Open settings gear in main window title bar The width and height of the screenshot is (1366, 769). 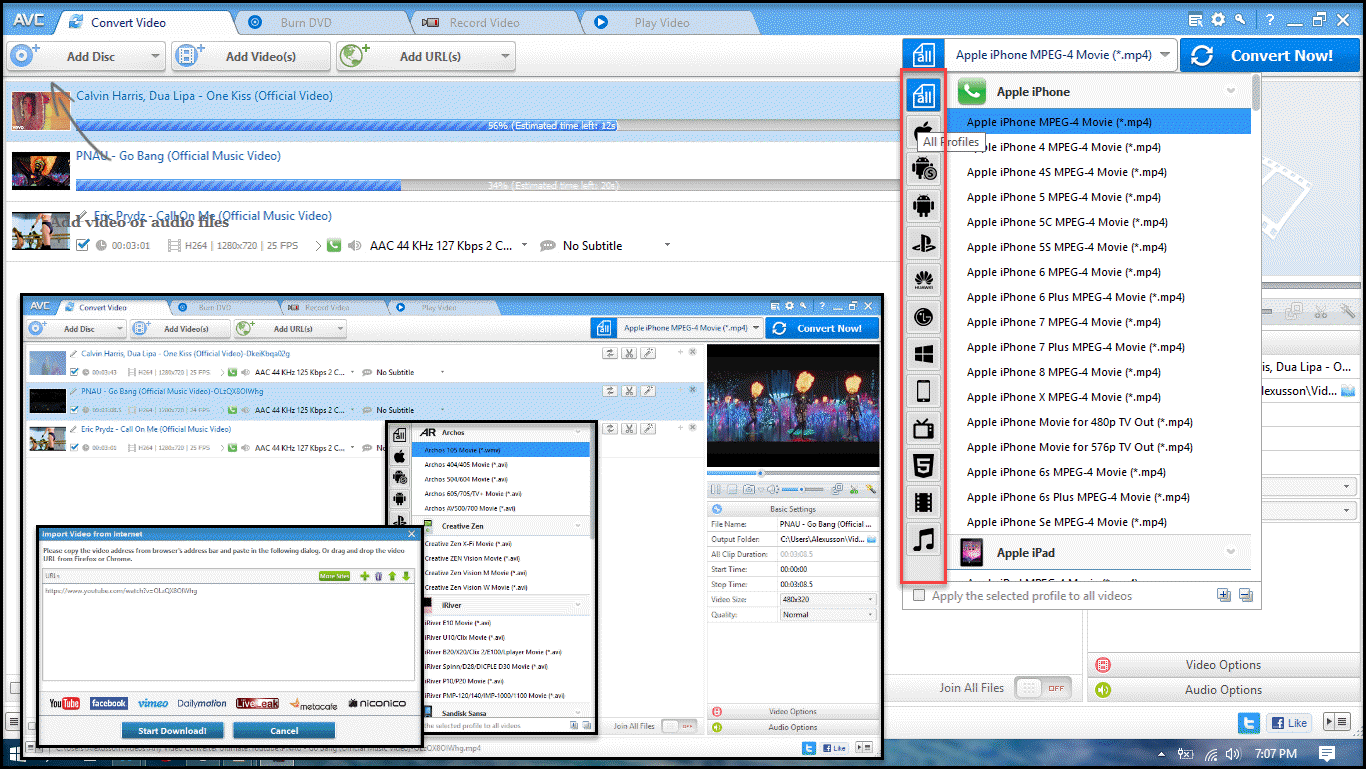coord(1218,19)
